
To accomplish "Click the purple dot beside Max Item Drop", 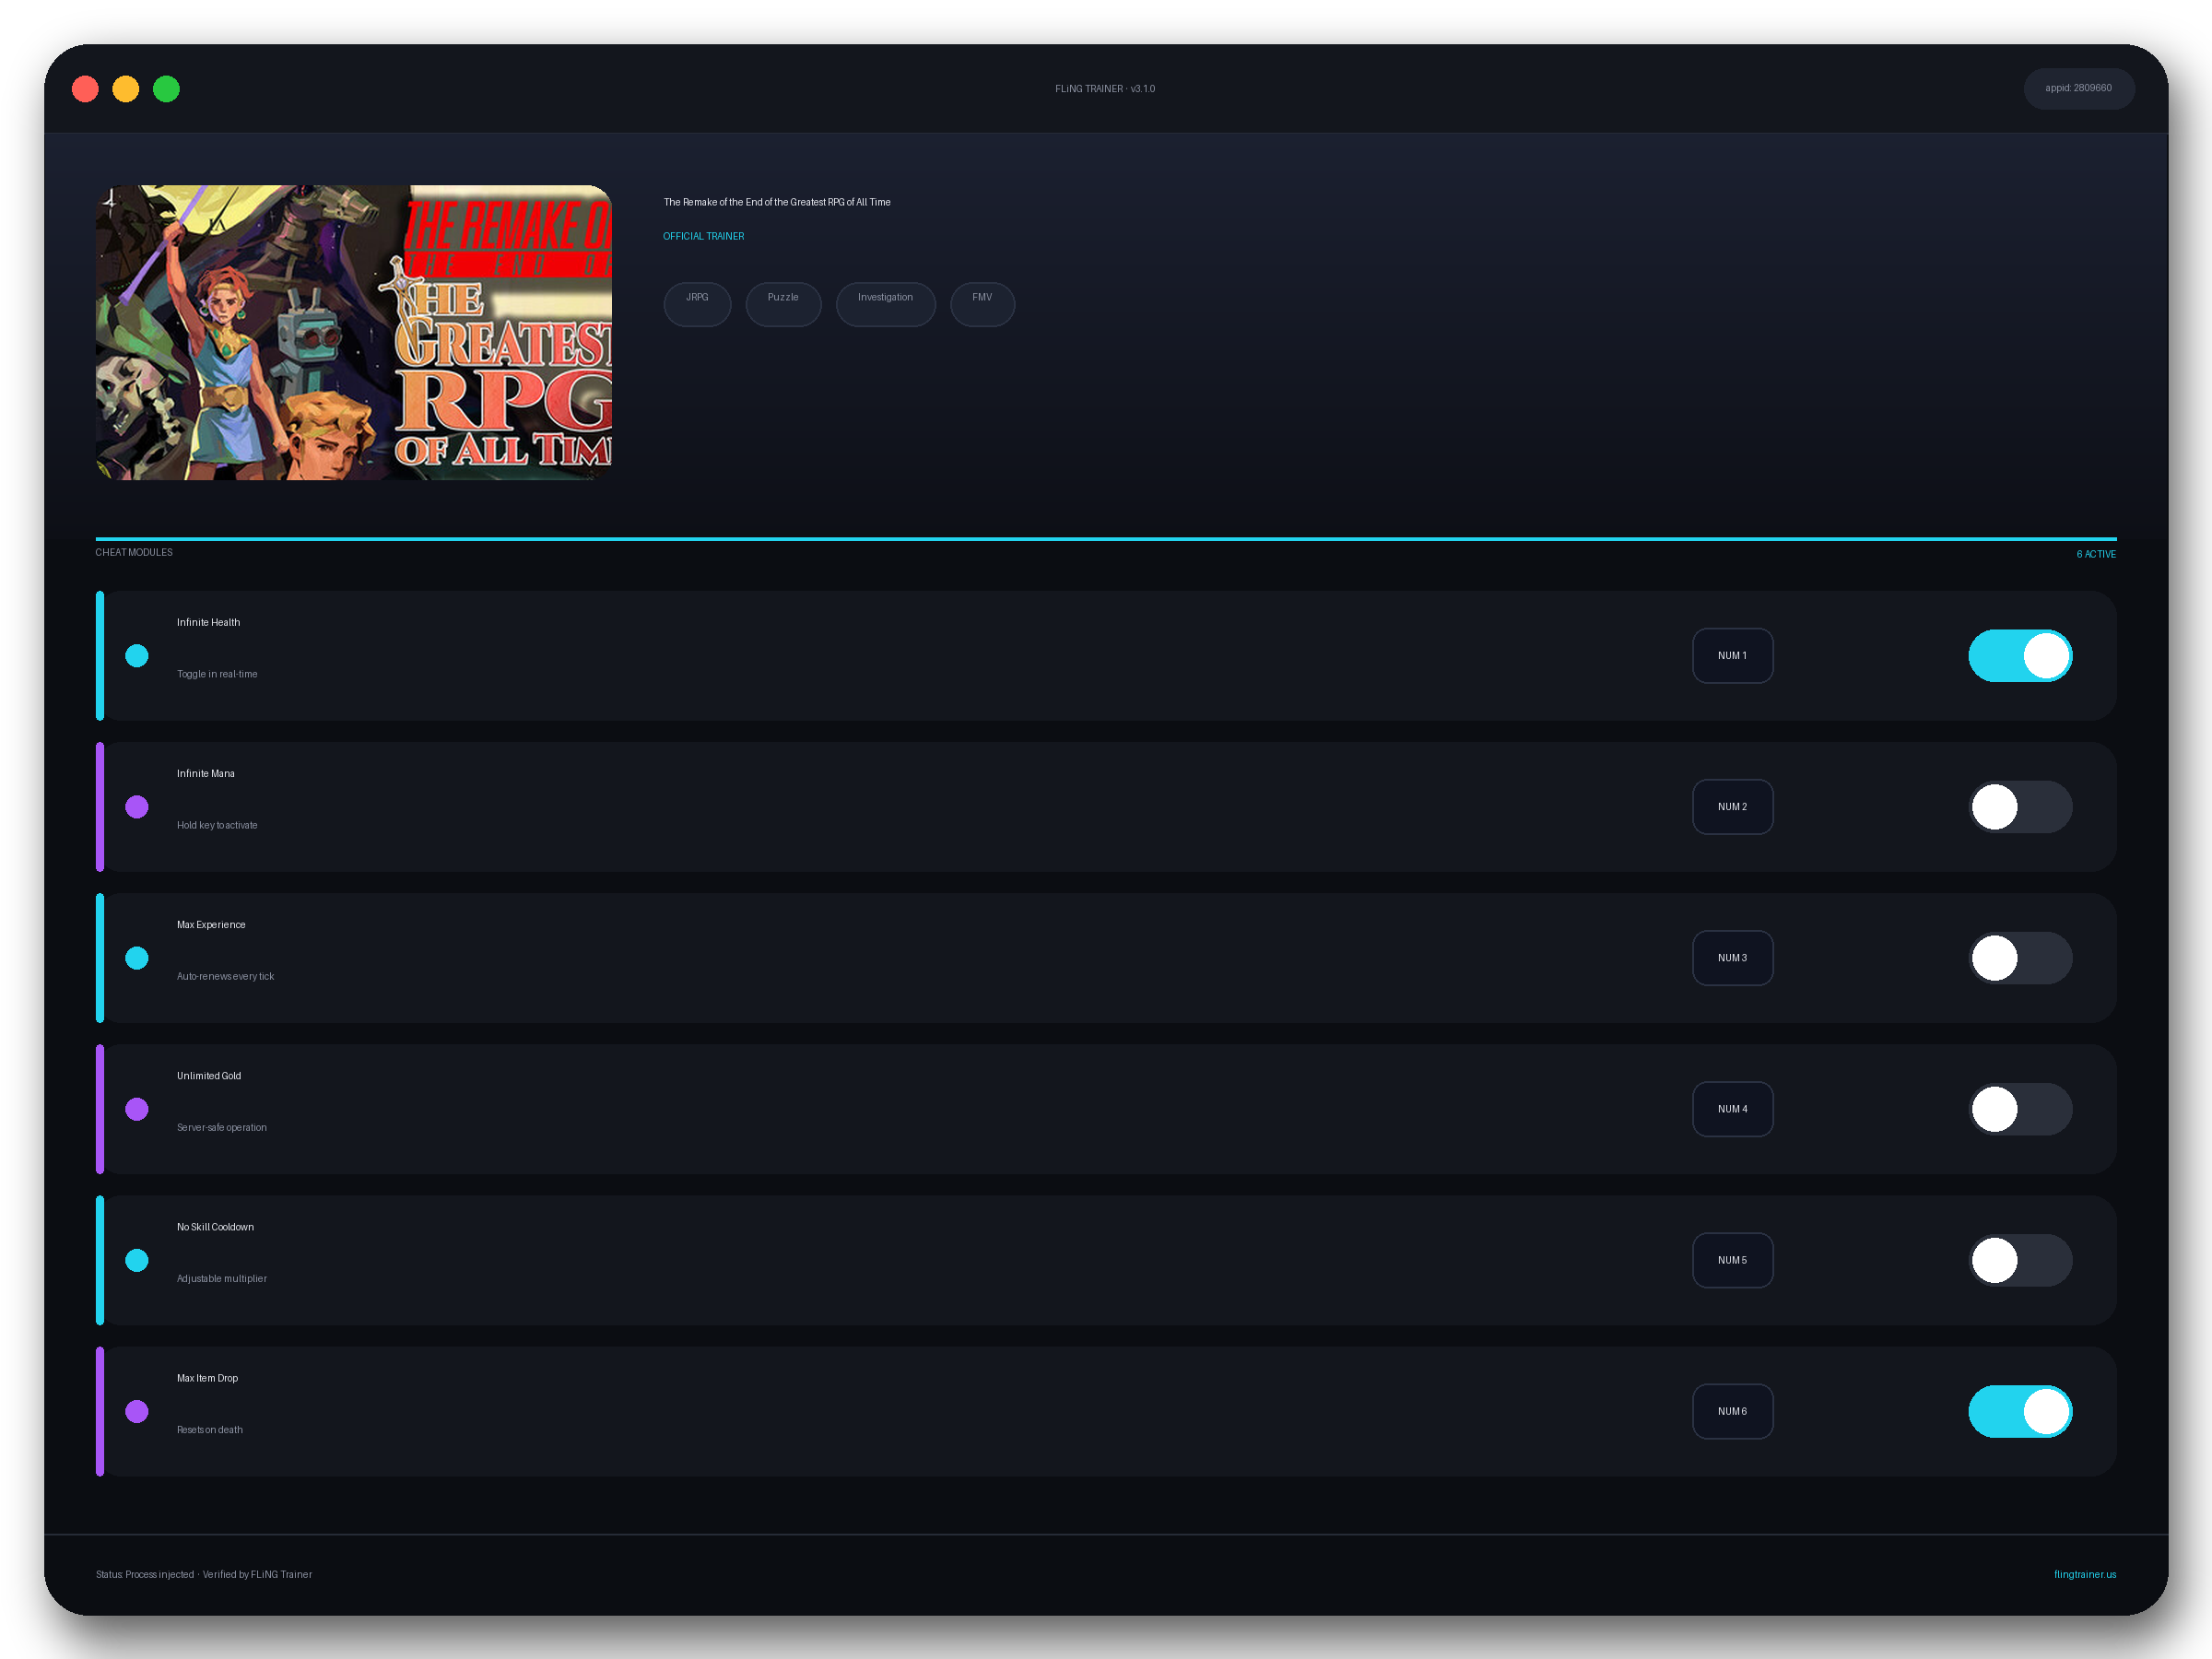I will pos(137,1411).
